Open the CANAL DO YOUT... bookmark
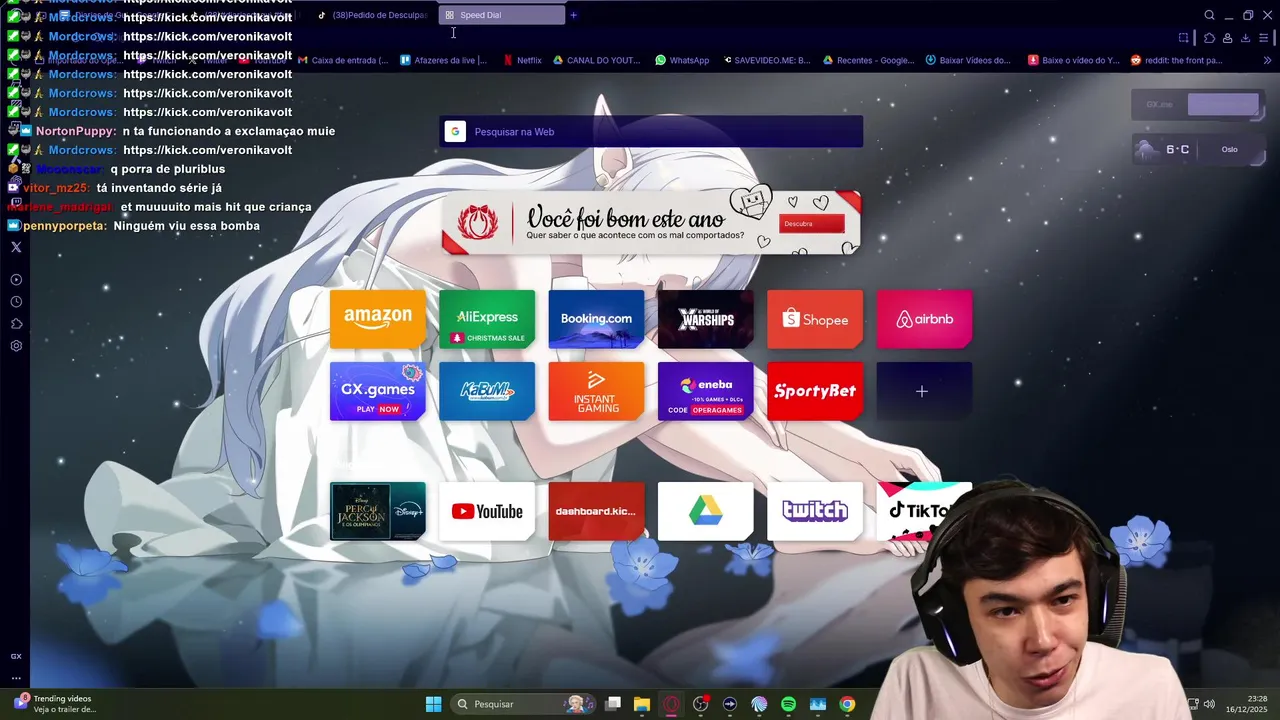 pos(597,60)
